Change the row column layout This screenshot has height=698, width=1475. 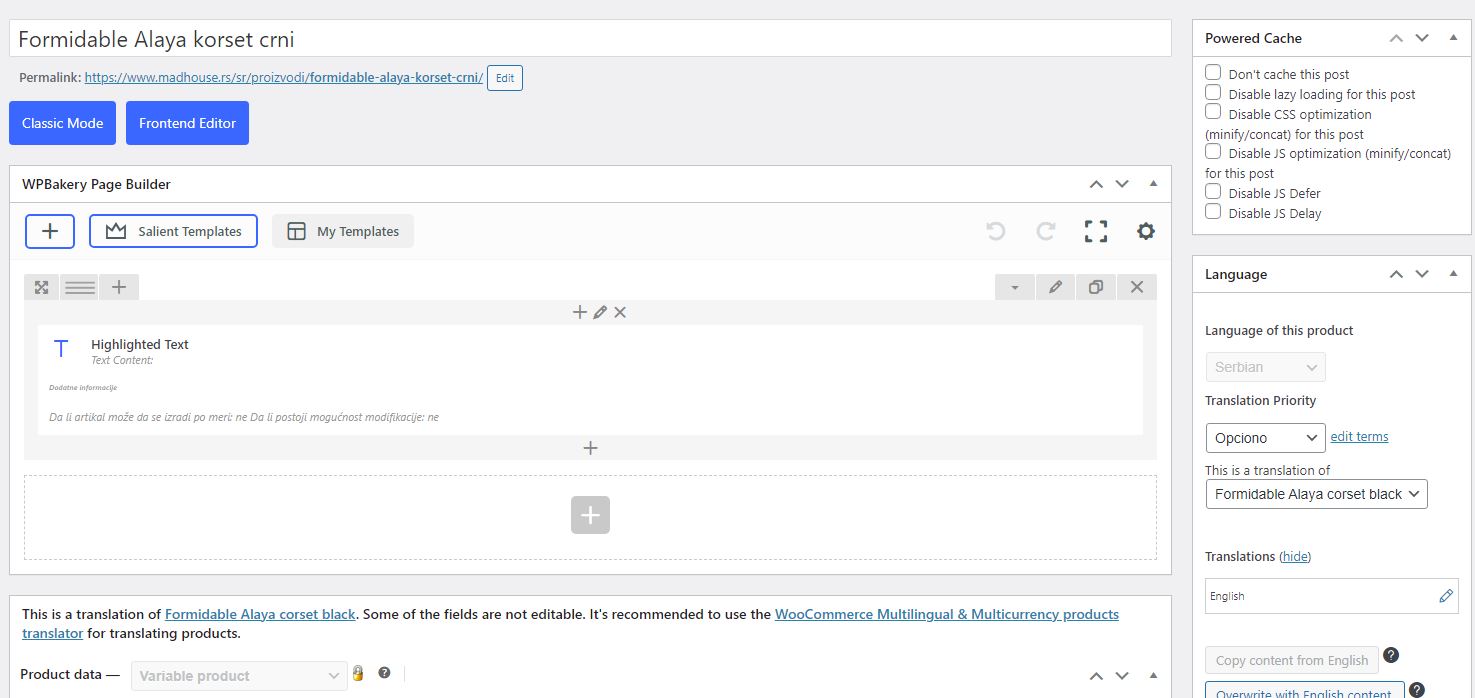pyautogui.click(x=80, y=287)
